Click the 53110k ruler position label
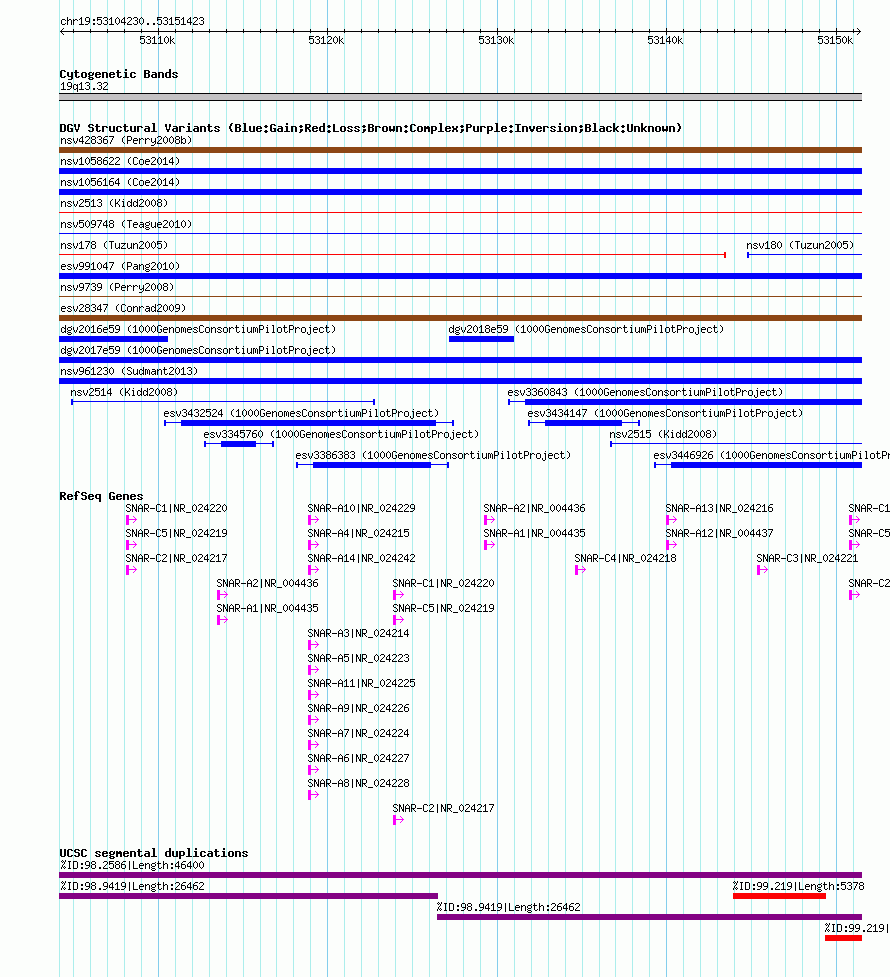 tap(157, 41)
